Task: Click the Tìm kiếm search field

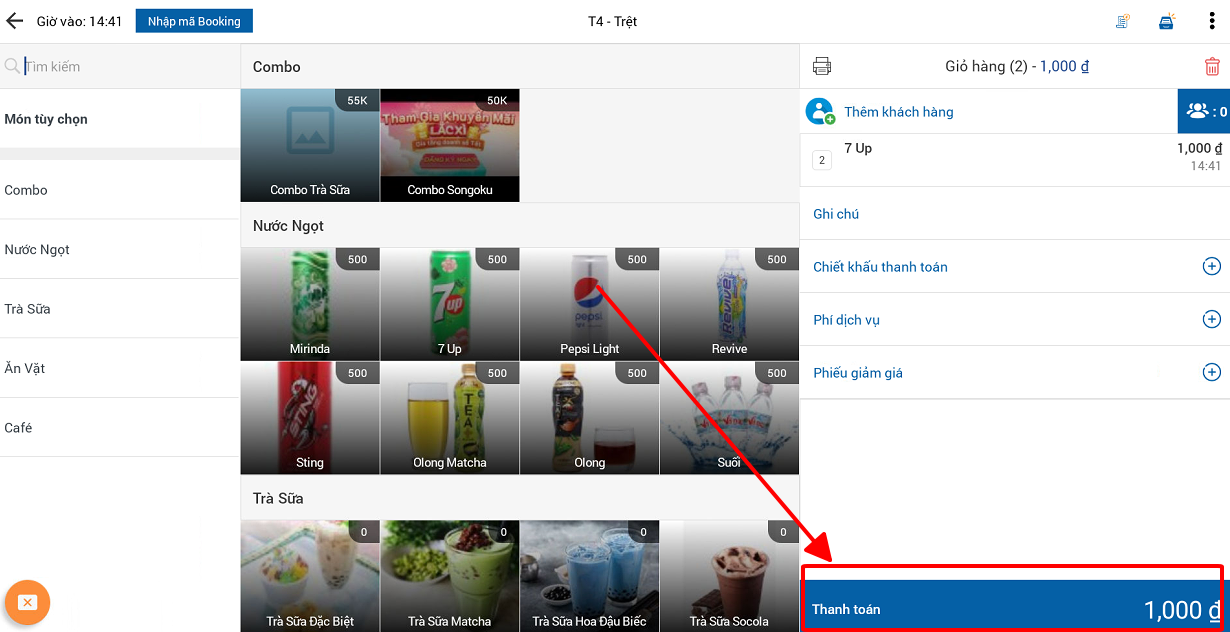Action: 120,66
